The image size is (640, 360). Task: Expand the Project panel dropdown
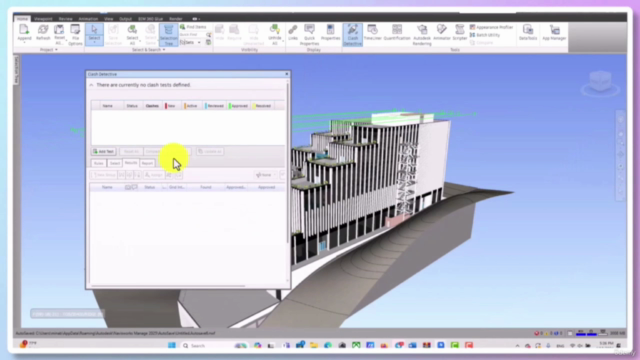point(49,50)
